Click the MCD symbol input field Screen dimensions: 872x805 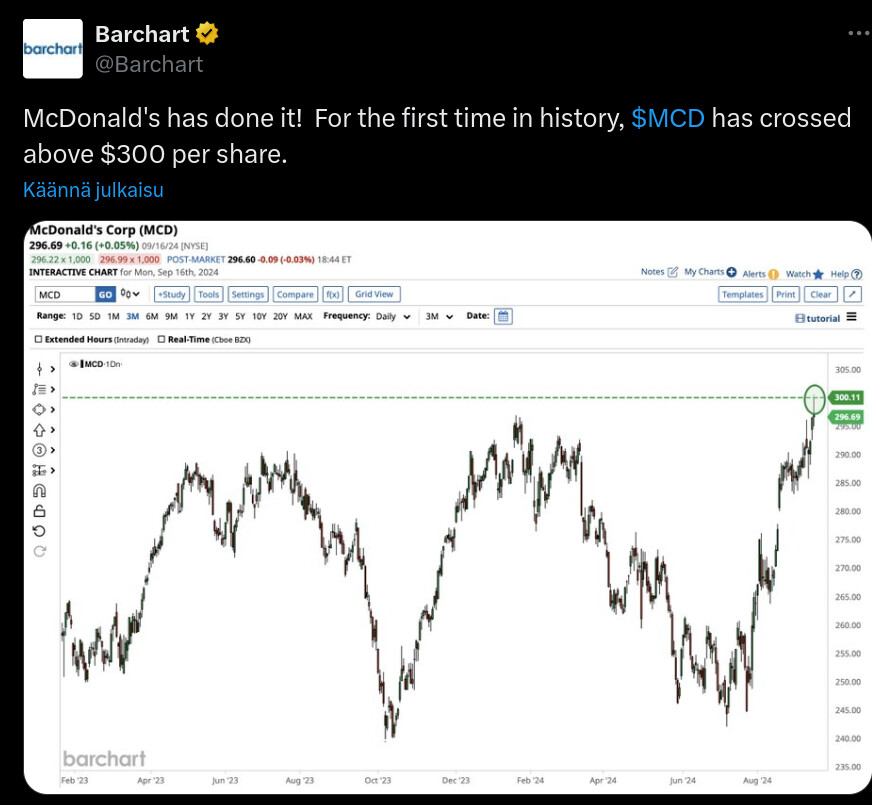coord(64,294)
